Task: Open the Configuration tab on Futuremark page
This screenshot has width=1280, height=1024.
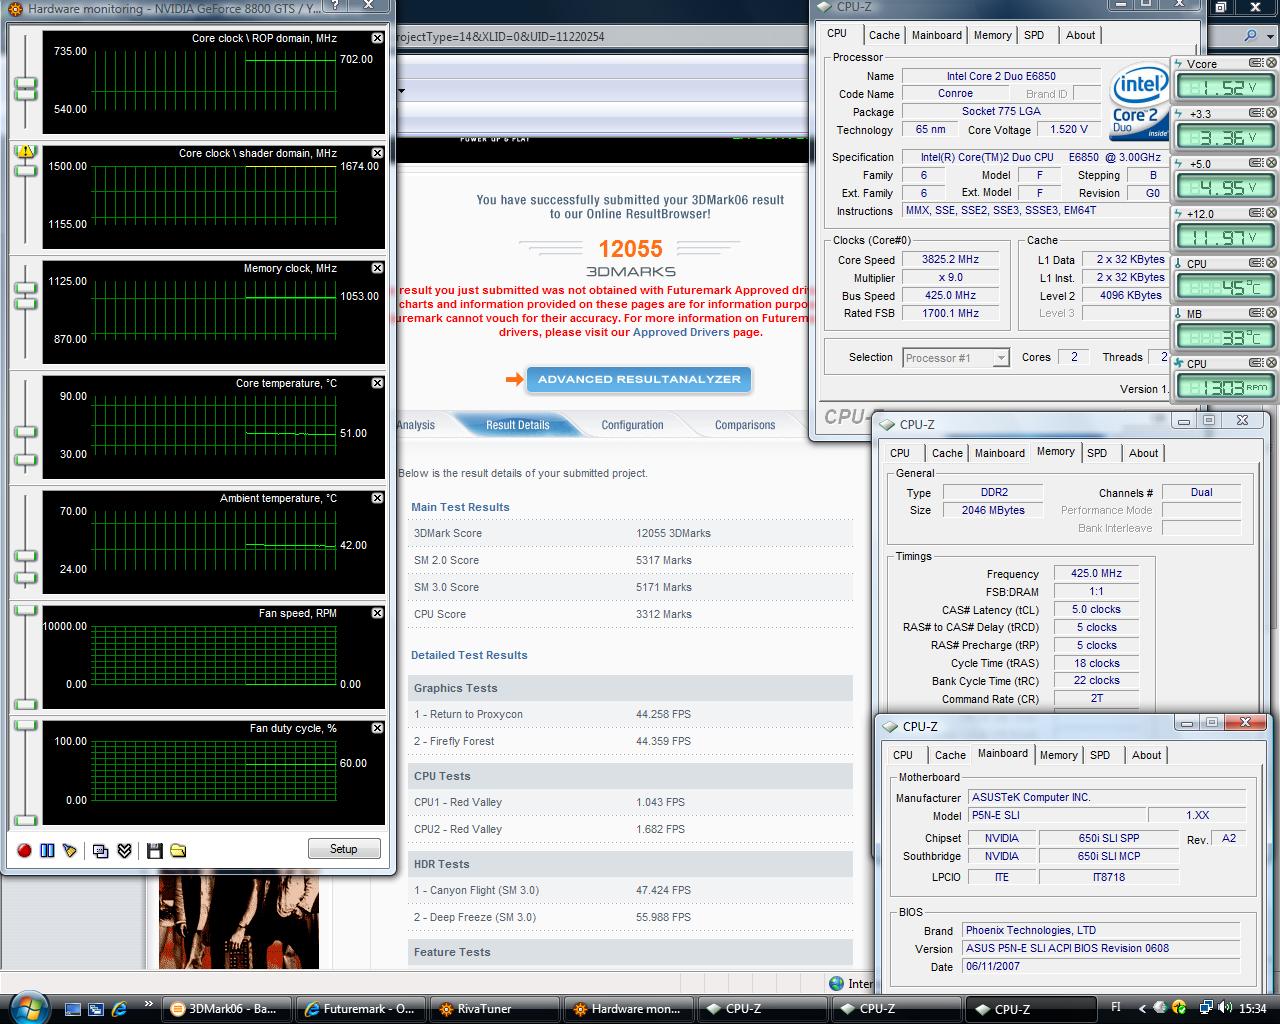Action: coord(632,425)
